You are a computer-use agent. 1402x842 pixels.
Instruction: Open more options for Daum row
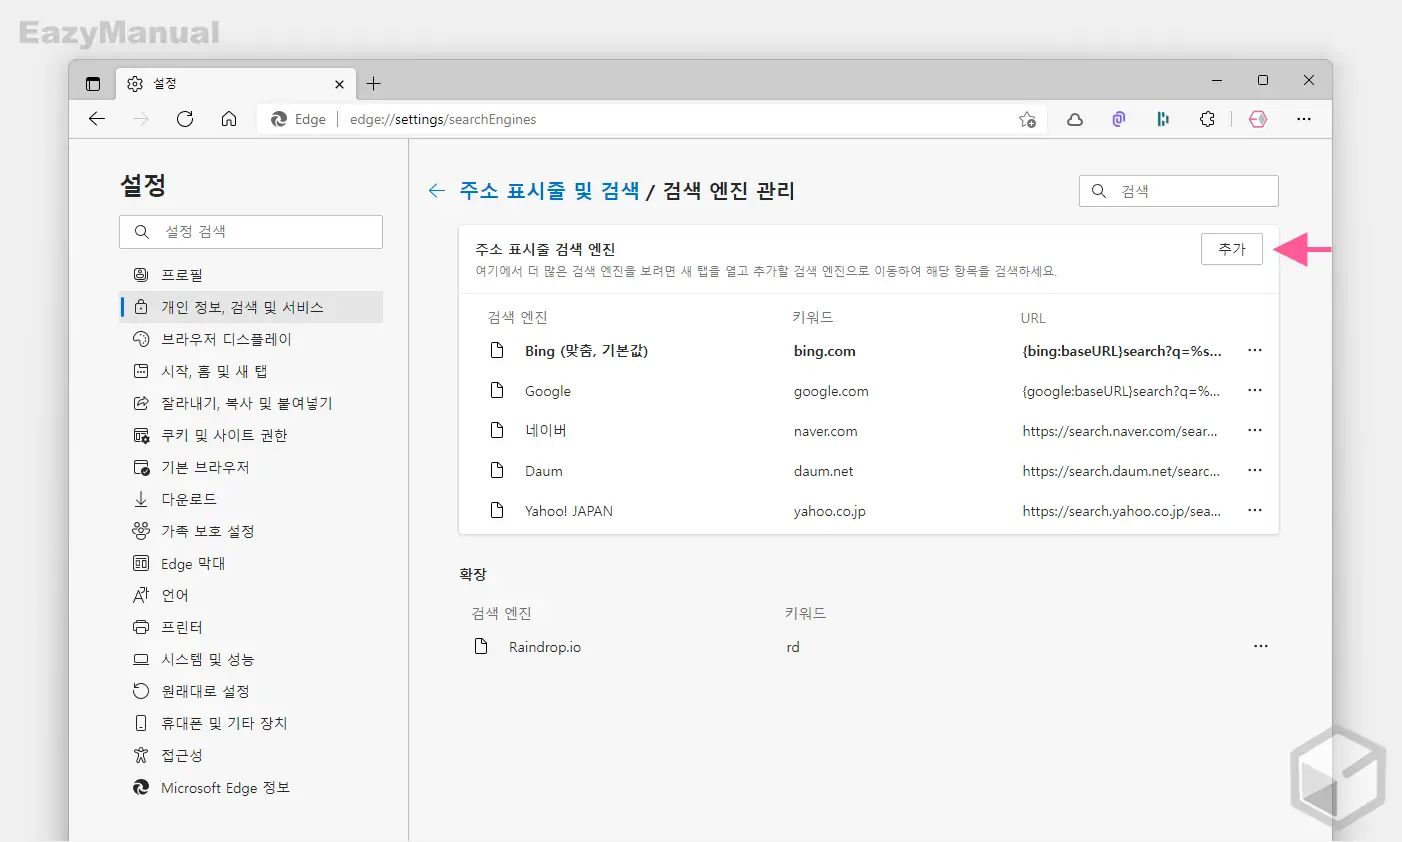tap(1255, 470)
